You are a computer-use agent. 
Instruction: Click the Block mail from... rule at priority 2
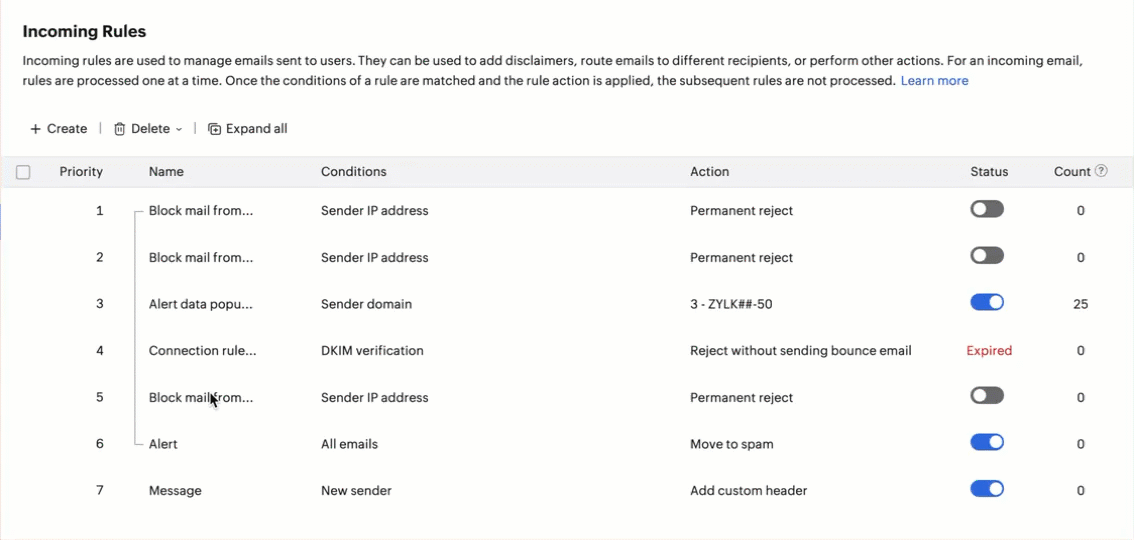(x=201, y=257)
